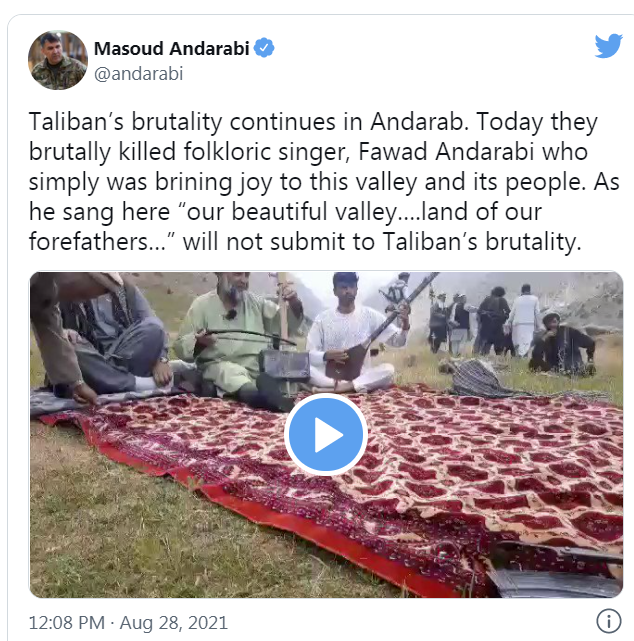Open the Twitter bird logo link

(x=608, y=46)
